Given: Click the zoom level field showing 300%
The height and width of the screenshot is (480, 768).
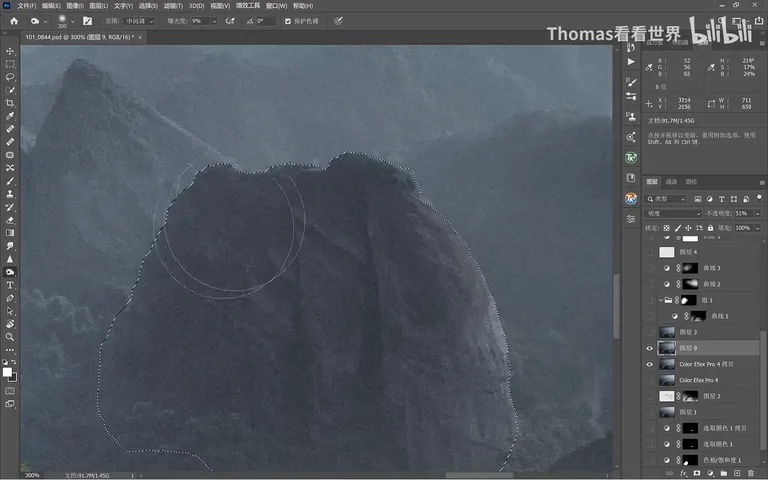Looking at the screenshot, I should pyautogui.click(x=32, y=475).
